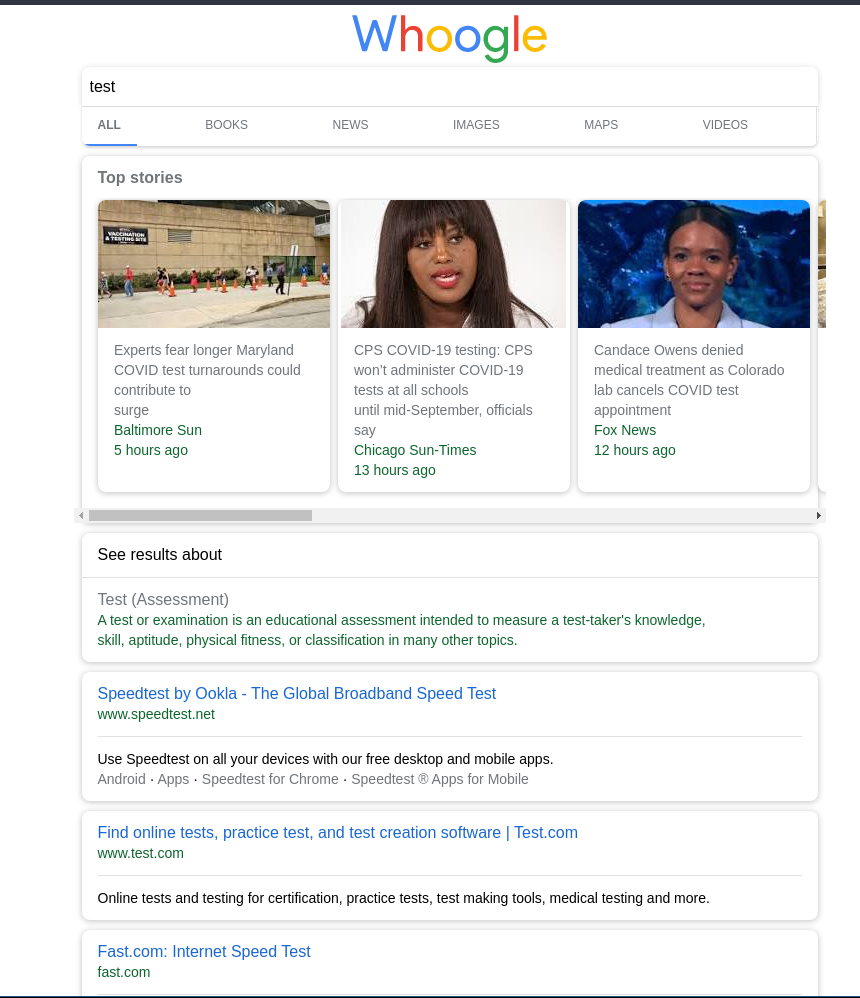Click the www.test.com URL
Image resolution: width=860 pixels, height=998 pixels.
tap(141, 854)
